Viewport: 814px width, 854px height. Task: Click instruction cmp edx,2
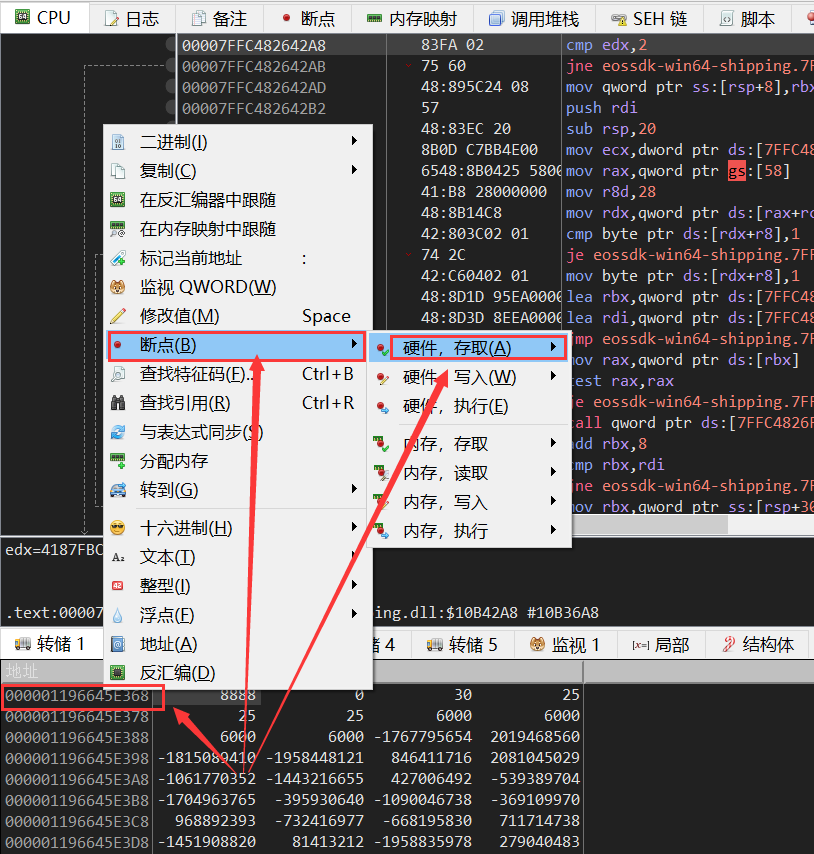pyautogui.click(x=607, y=45)
